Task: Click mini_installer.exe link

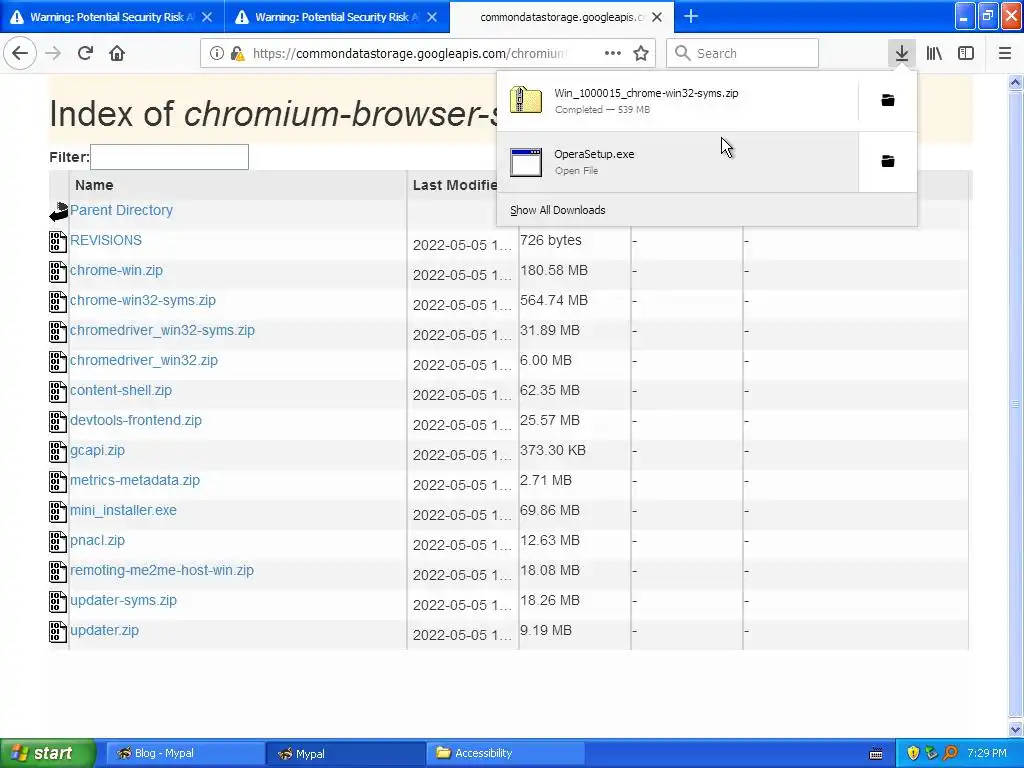Action: [x=123, y=511]
